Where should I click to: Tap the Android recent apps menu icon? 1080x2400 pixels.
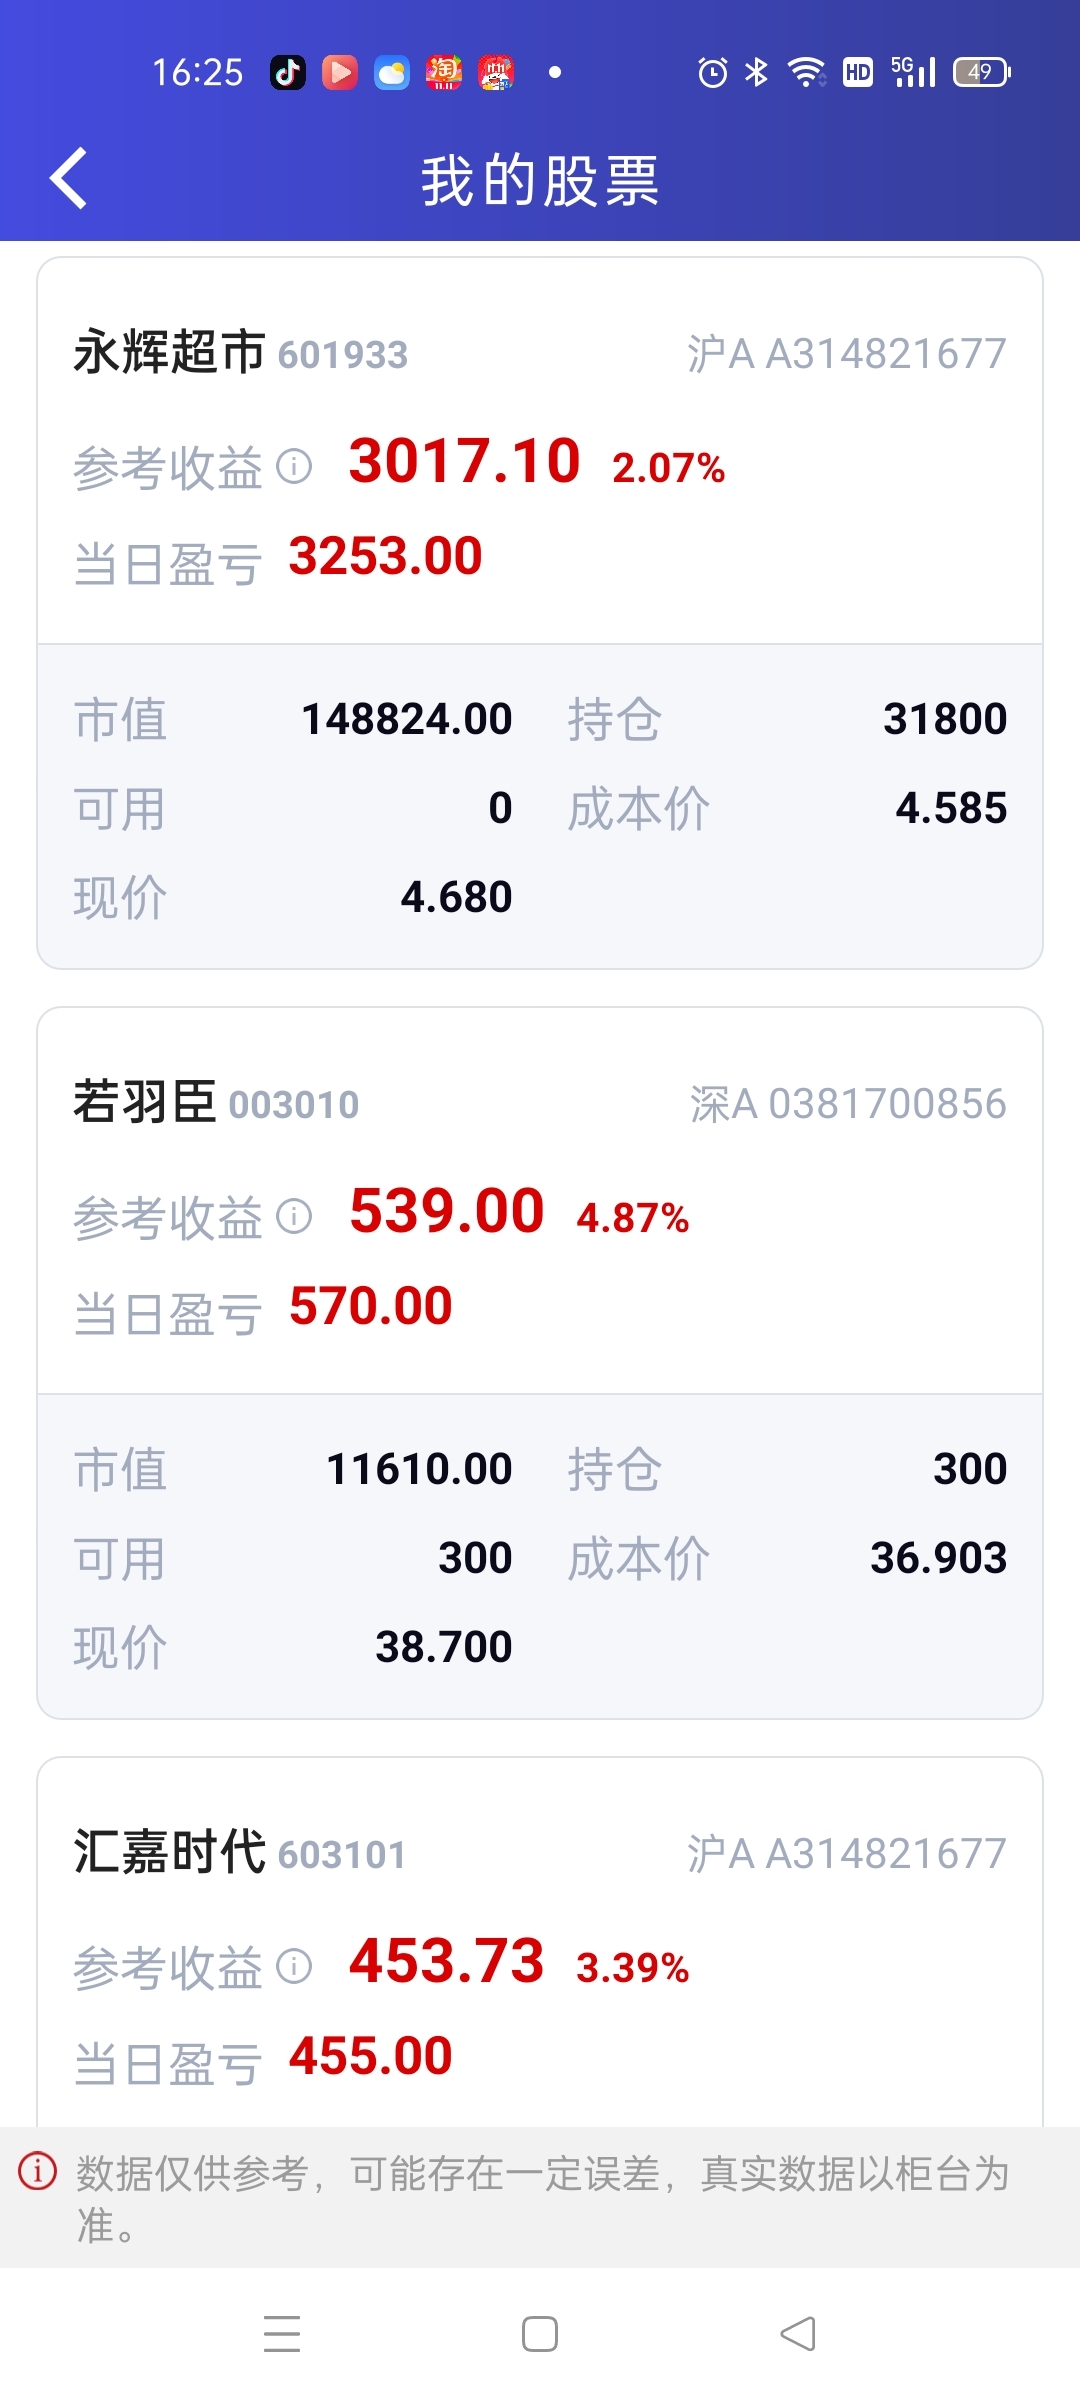point(282,2334)
